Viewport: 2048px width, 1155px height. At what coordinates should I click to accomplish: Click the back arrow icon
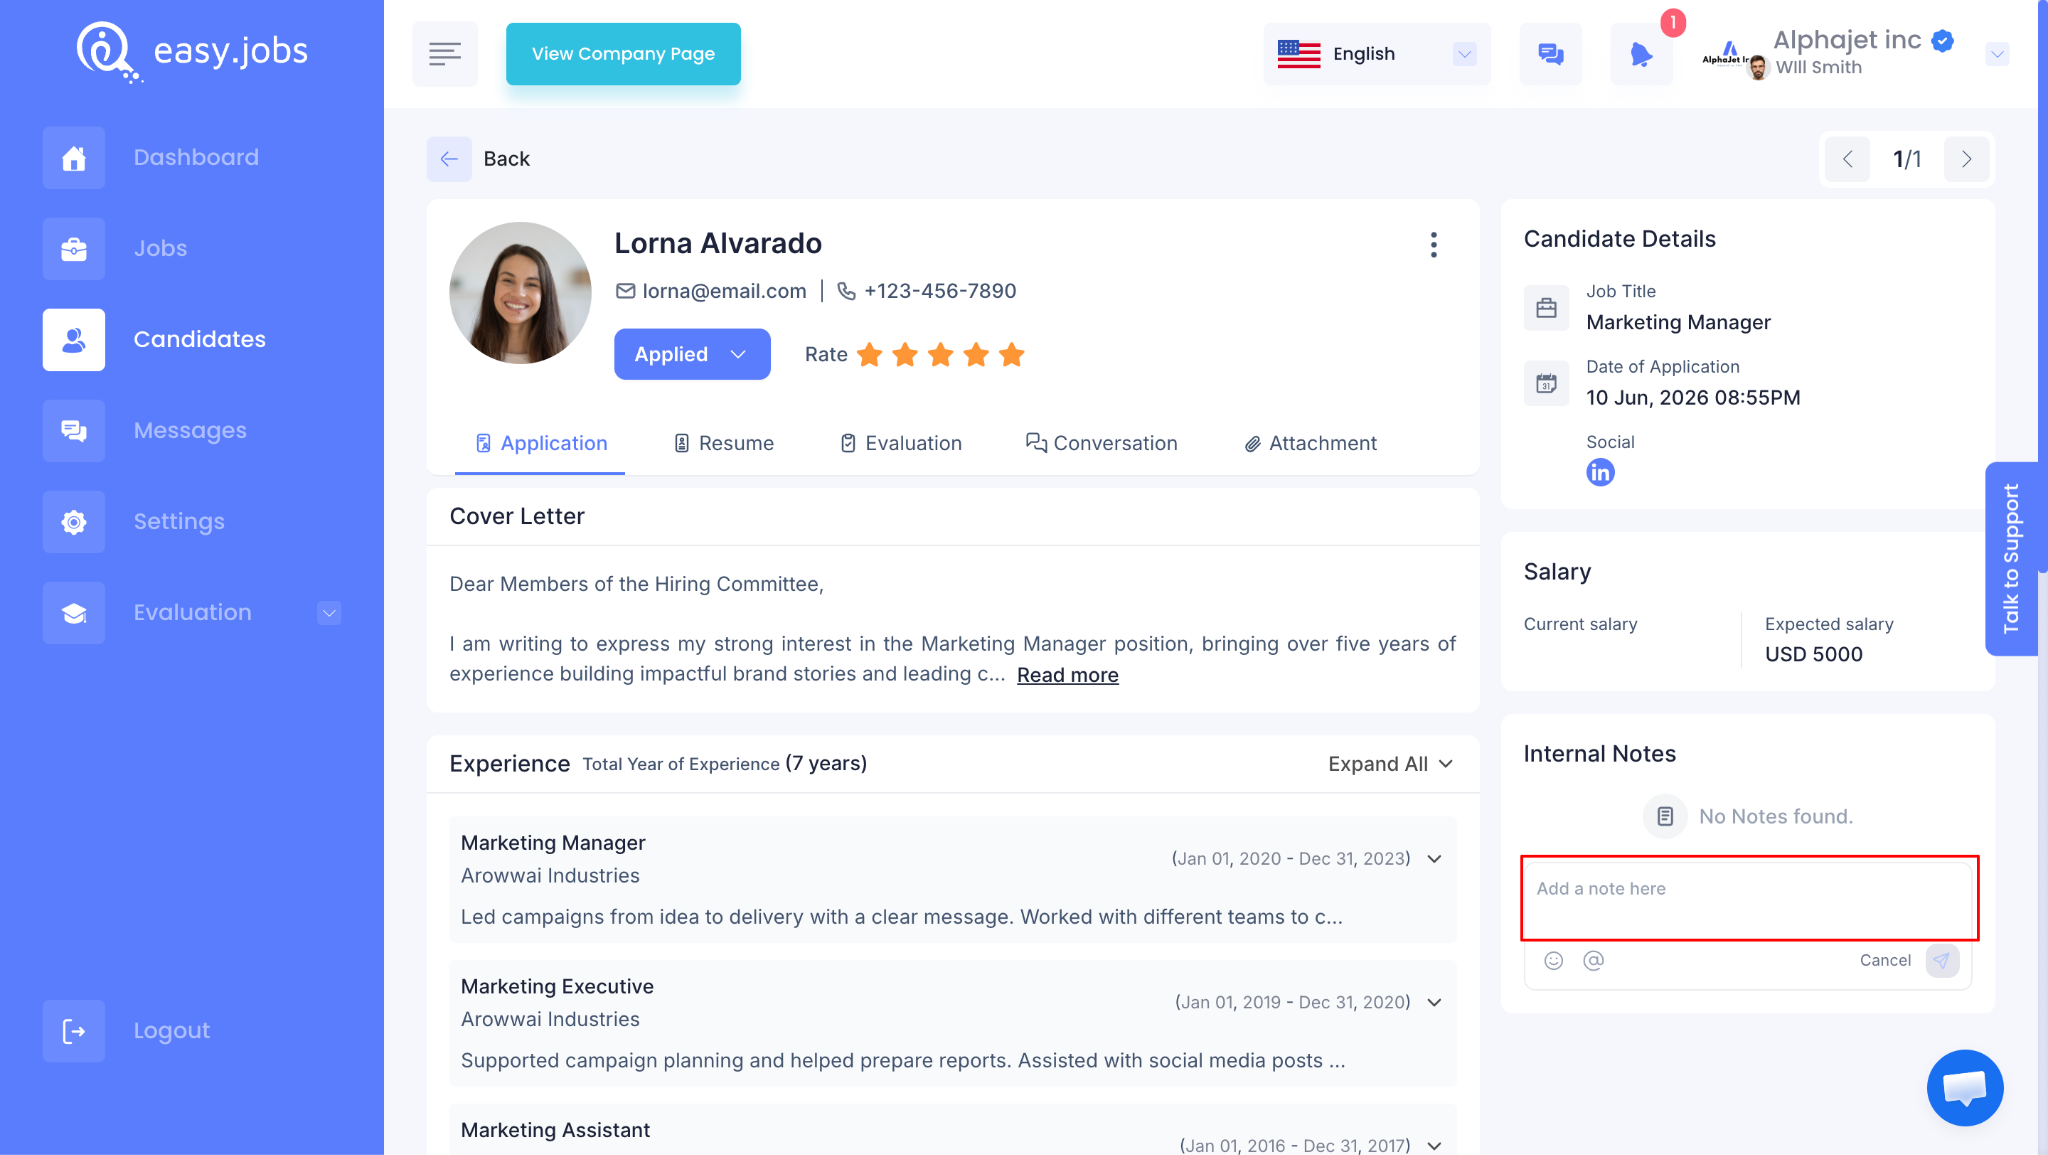[449, 159]
